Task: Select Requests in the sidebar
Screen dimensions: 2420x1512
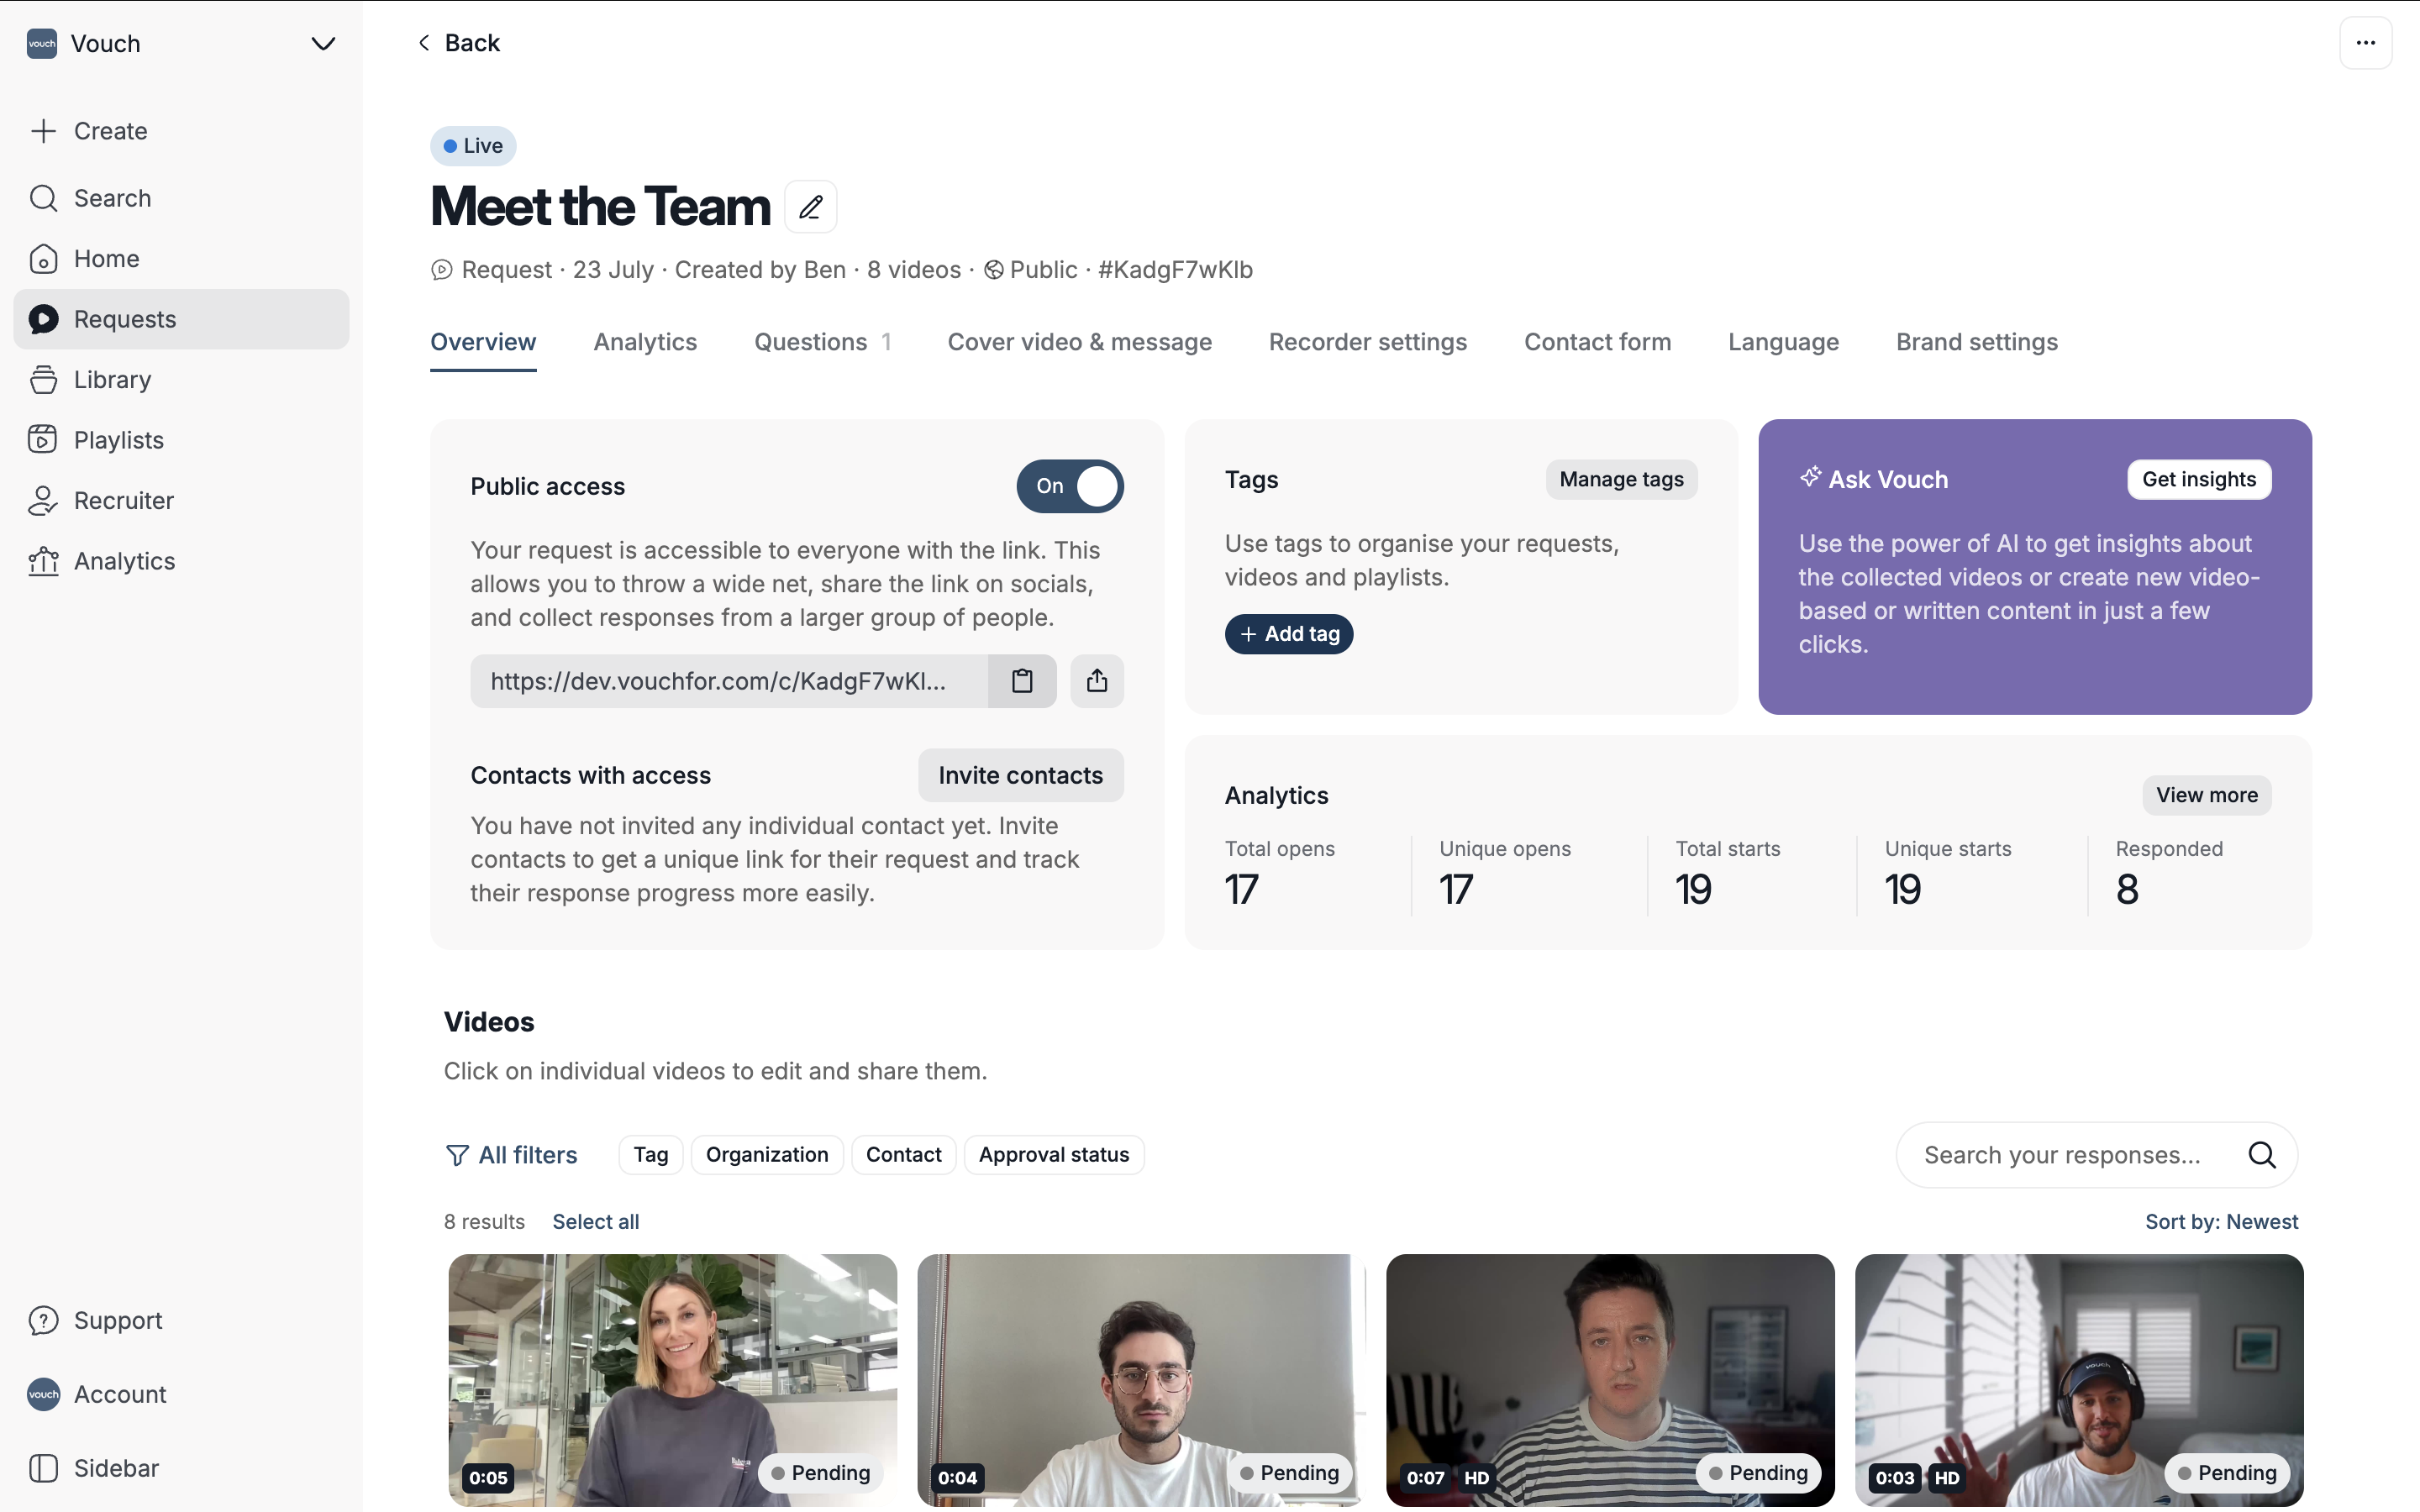Action: click(181, 319)
